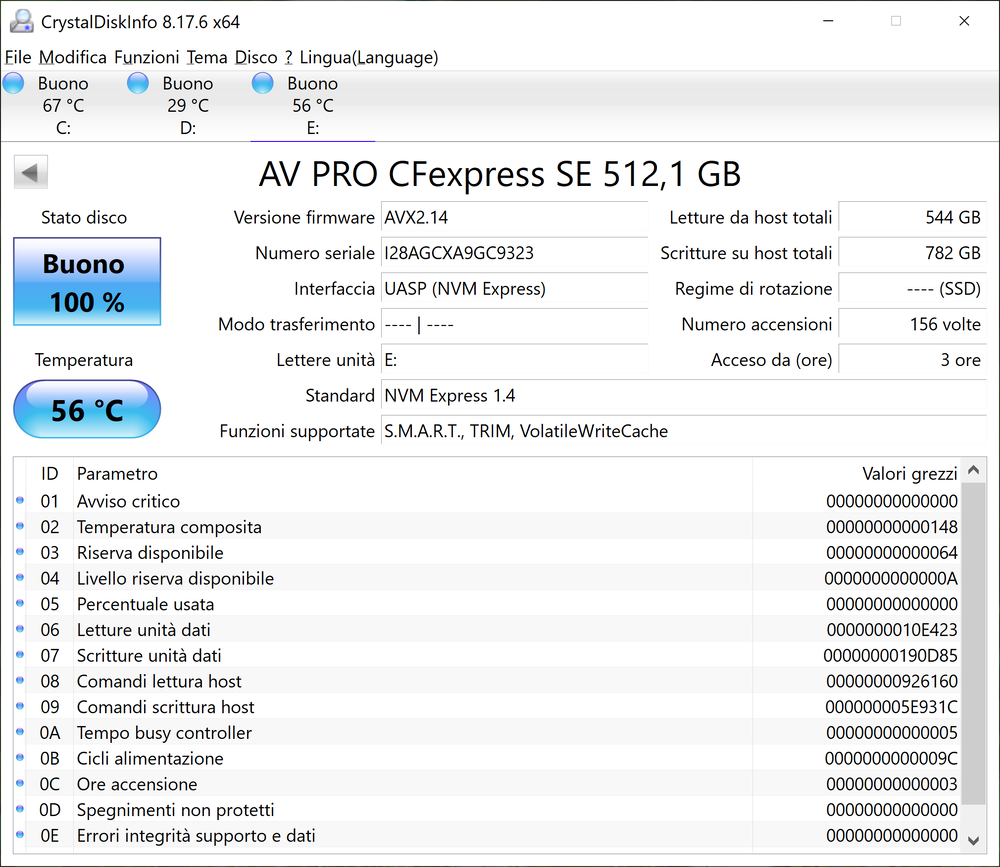Click raw value 0000000010E423
Viewport: 1000px width, 867px height.
click(892, 630)
